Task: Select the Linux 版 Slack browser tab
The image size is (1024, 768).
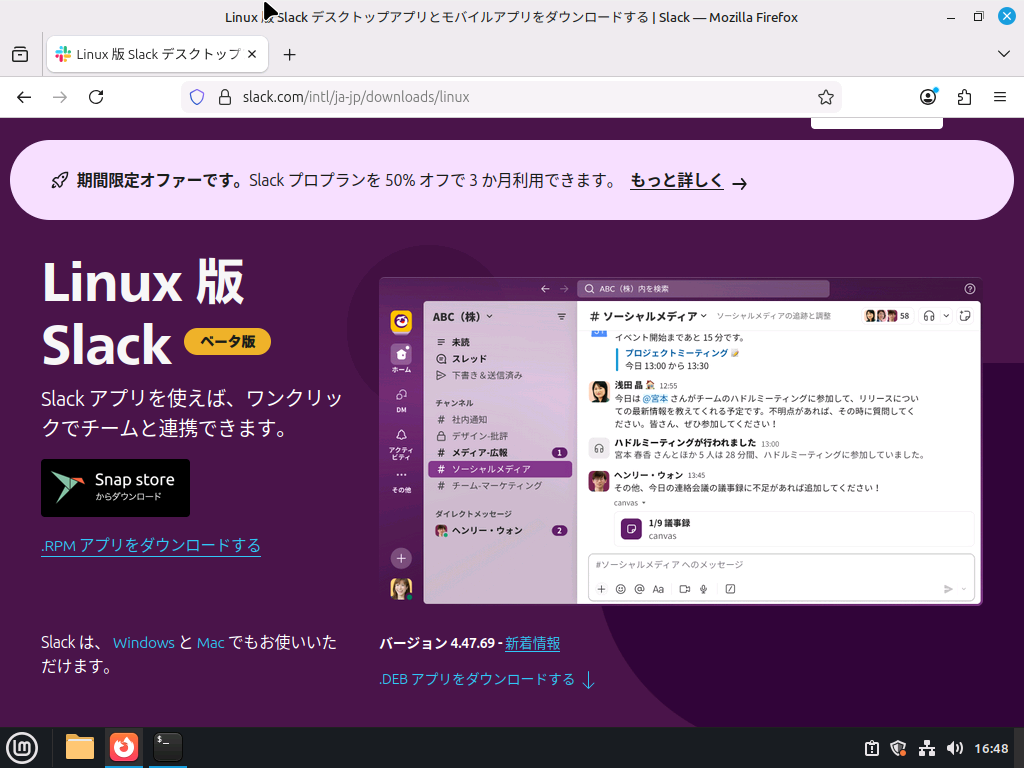Action: pyautogui.click(x=150, y=54)
